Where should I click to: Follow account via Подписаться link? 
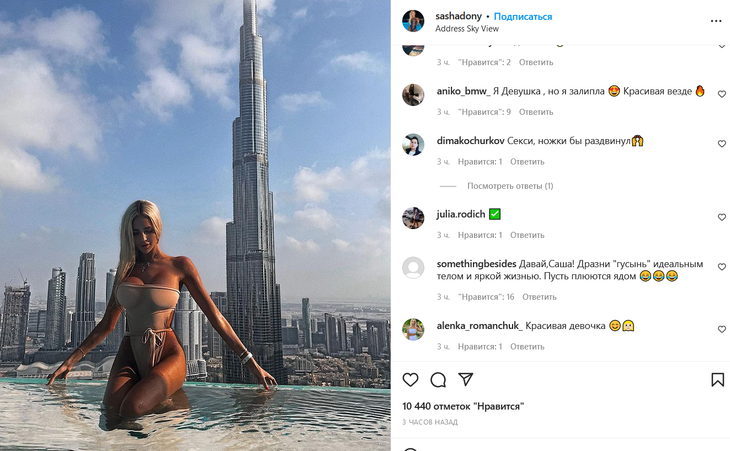point(523,17)
